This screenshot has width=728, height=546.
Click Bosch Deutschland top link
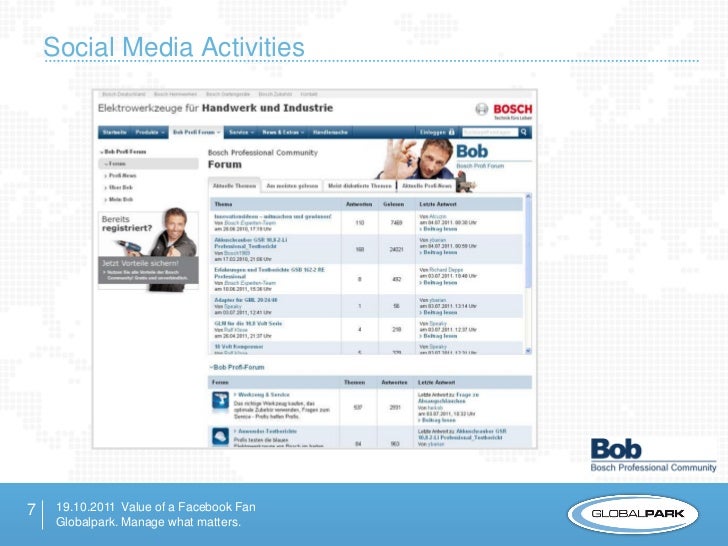click(x=124, y=94)
